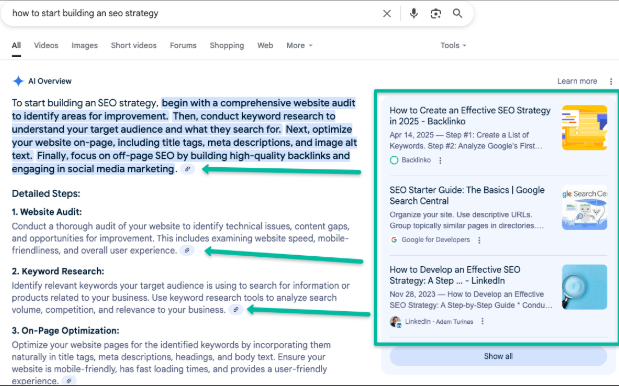Viewport: 619px width, 386px height.
Task: Open three-dot menu next to Google for Developers
Action: point(479,240)
